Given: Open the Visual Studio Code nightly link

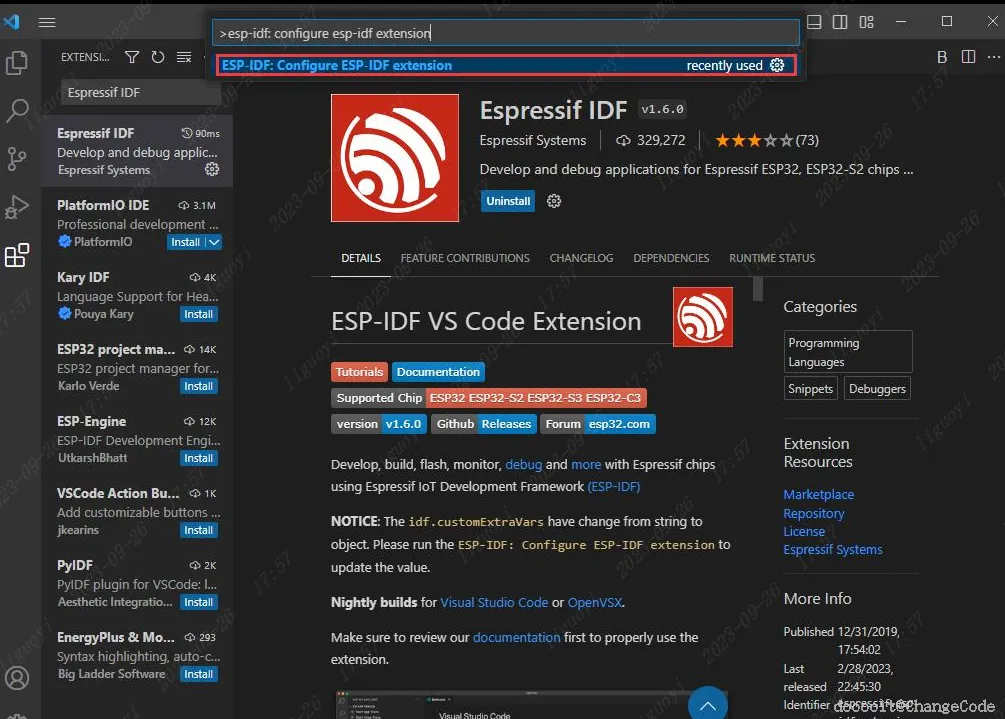Looking at the screenshot, I should tap(494, 602).
